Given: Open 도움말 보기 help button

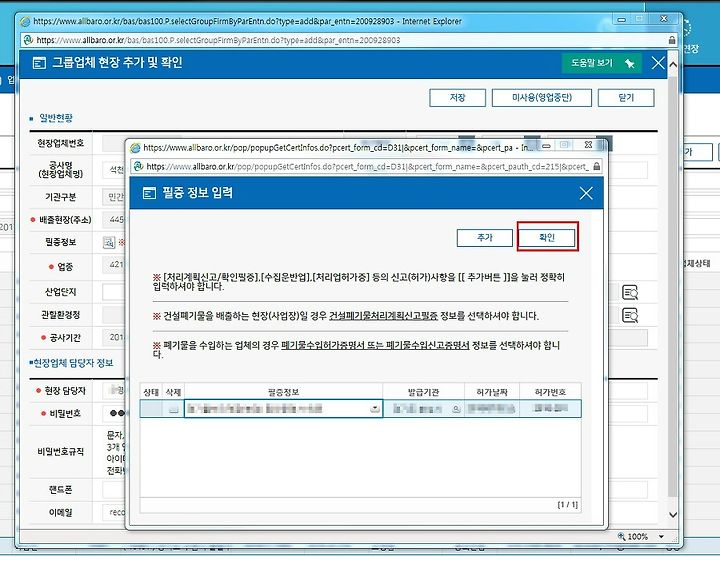Looking at the screenshot, I should pos(602,63).
